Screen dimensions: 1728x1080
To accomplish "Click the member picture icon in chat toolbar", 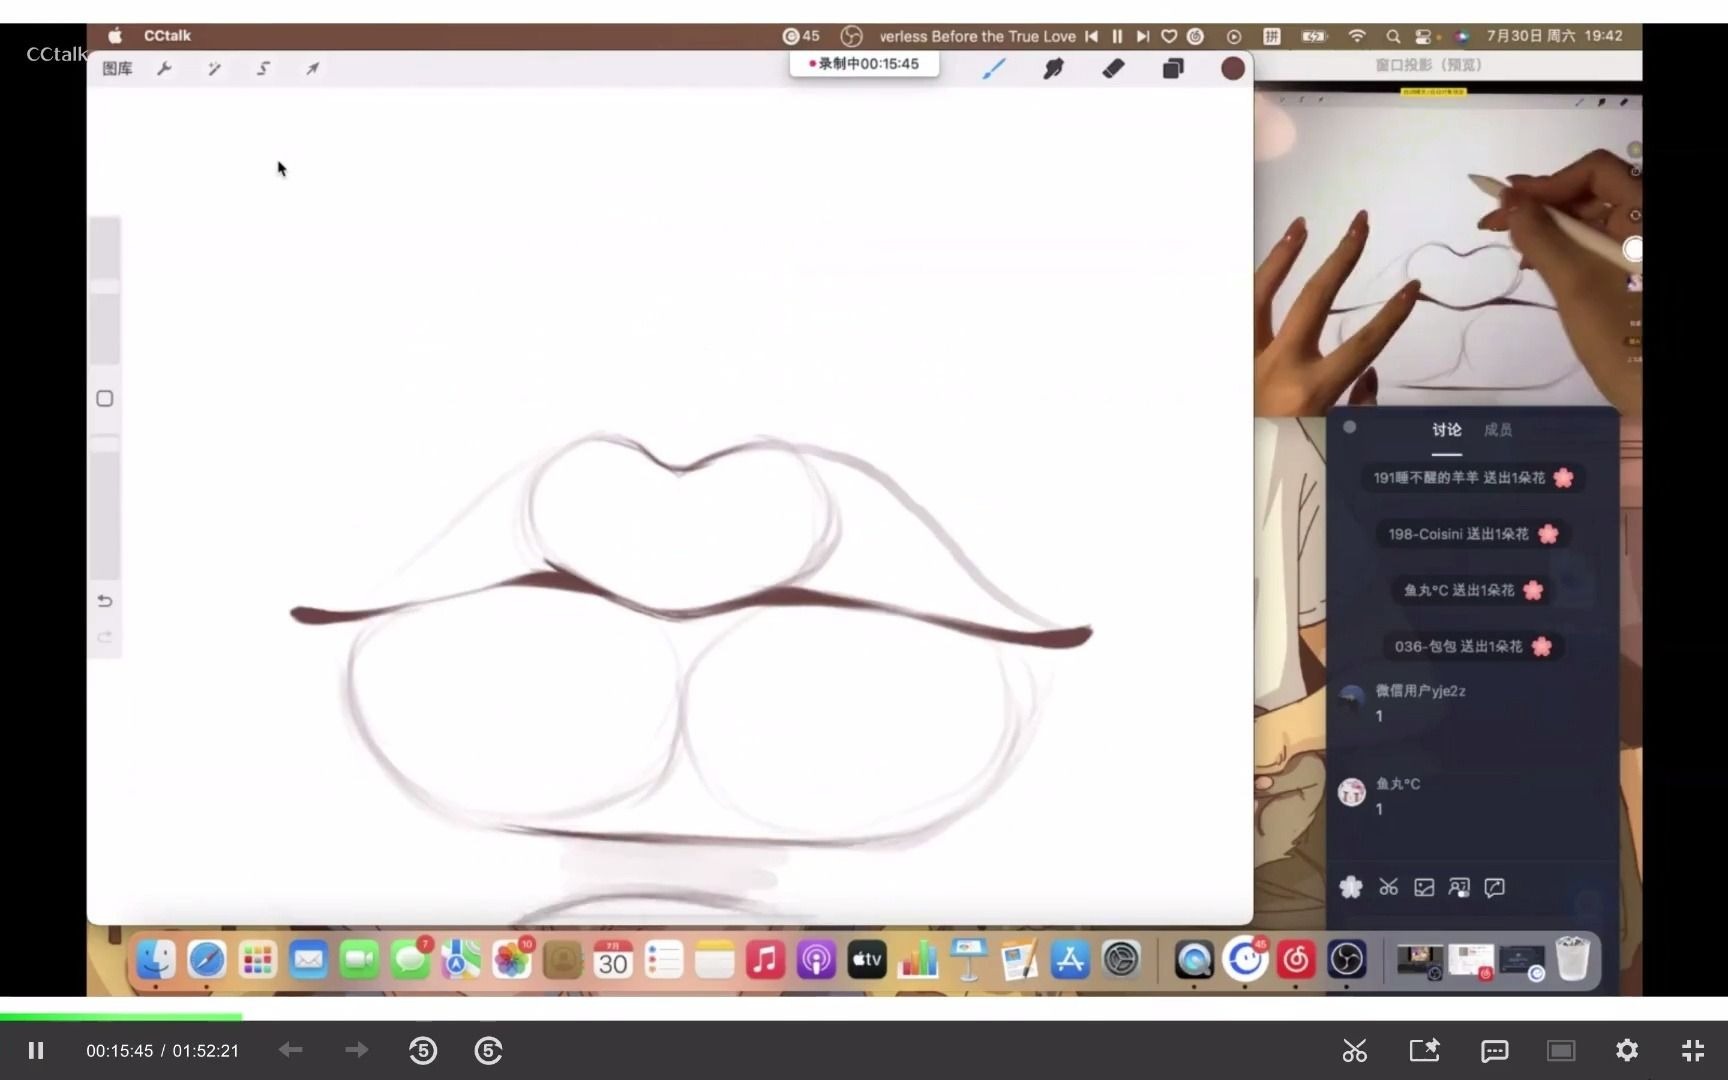I will pyautogui.click(x=1459, y=887).
